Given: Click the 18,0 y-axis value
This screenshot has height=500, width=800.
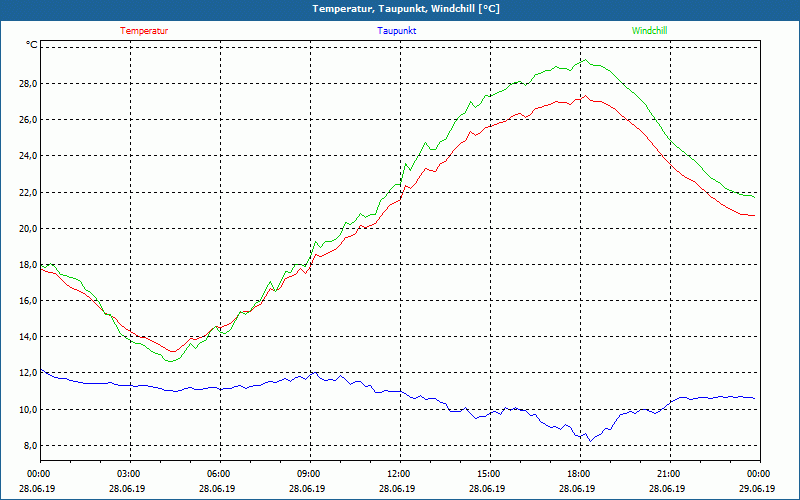Looking at the screenshot, I should [x=28, y=265].
